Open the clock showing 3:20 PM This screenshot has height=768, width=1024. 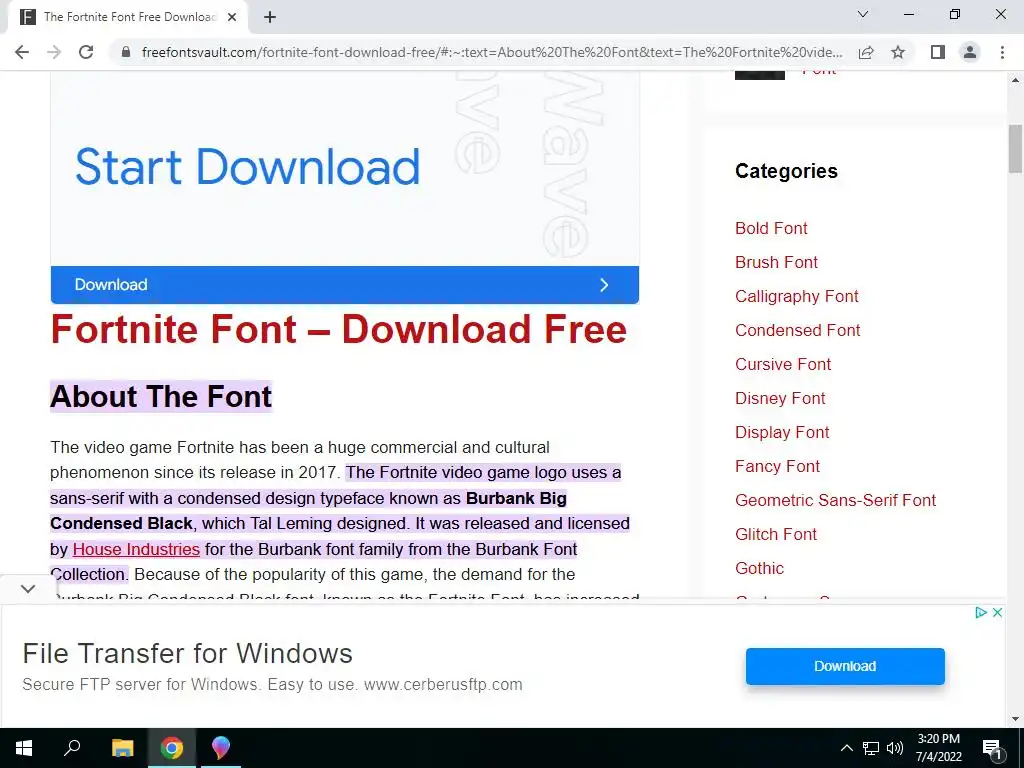(x=938, y=748)
